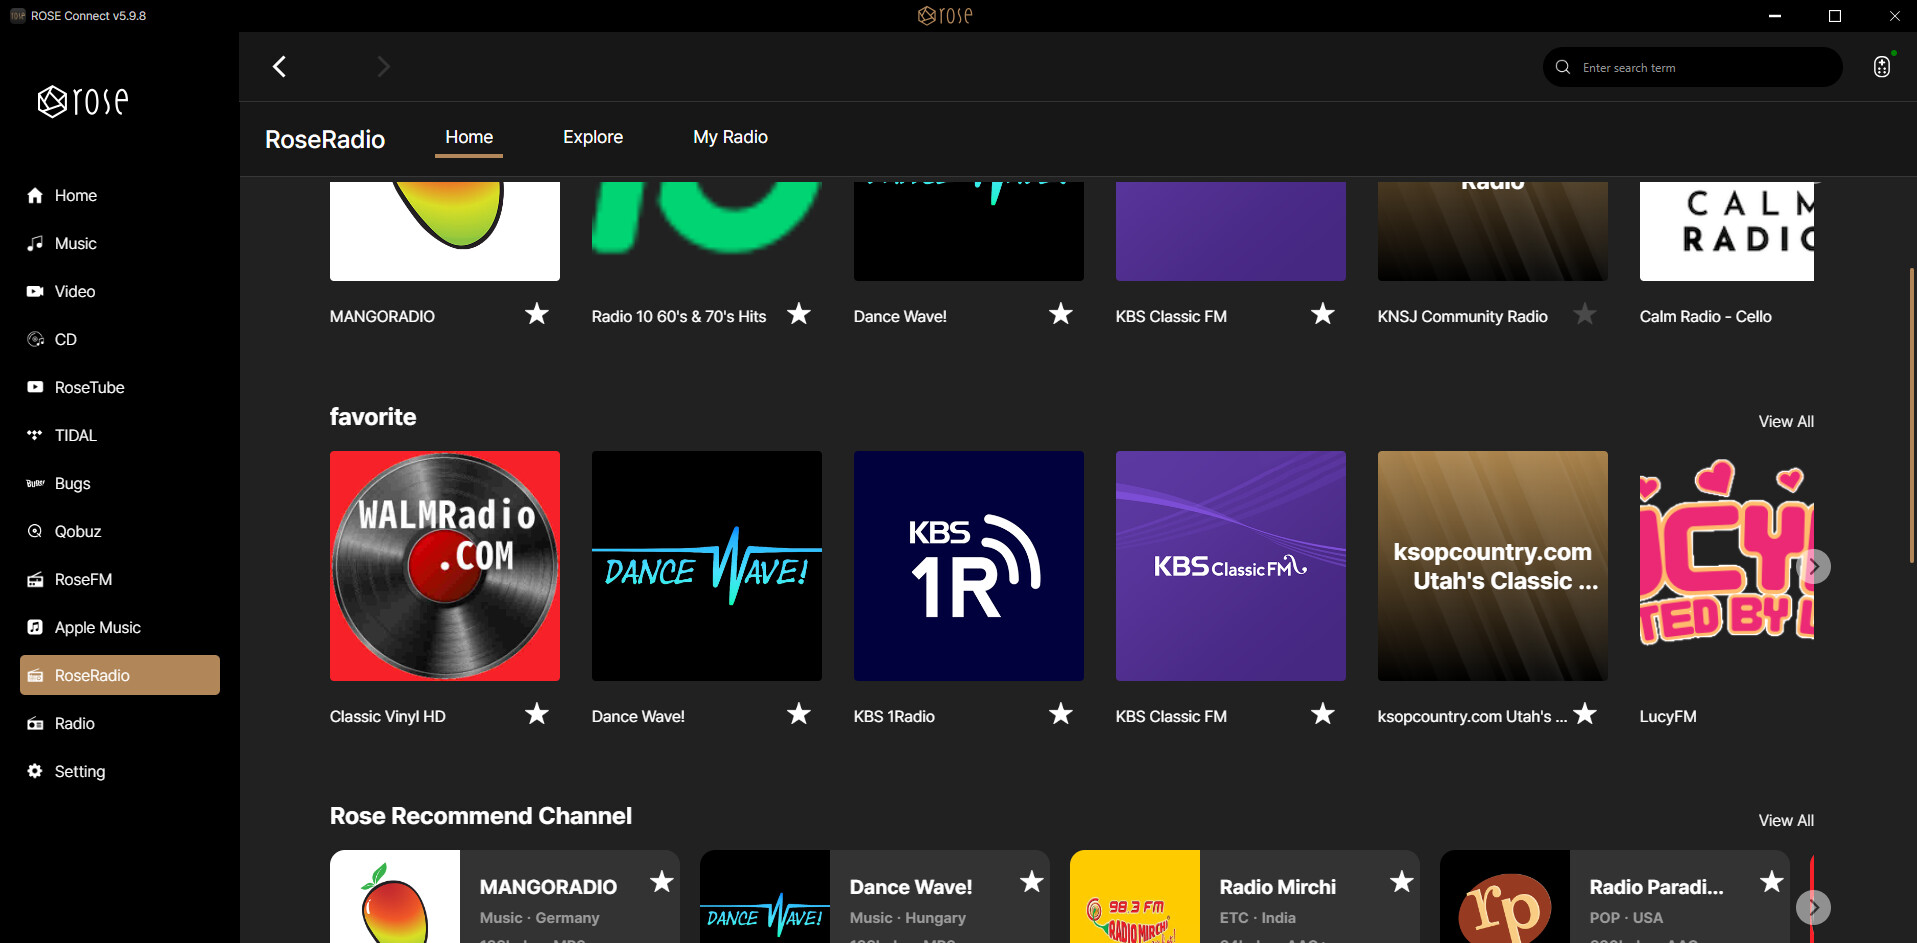Click the 'POP · USA' label

pos(1626,917)
